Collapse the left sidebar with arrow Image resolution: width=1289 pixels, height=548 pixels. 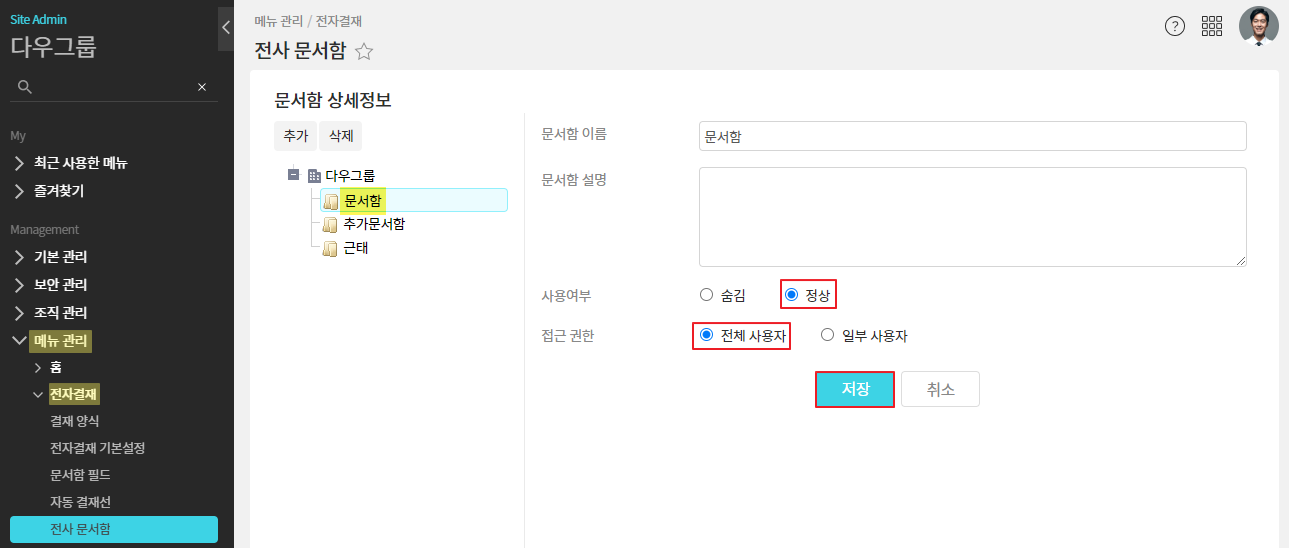tap(226, 28)
